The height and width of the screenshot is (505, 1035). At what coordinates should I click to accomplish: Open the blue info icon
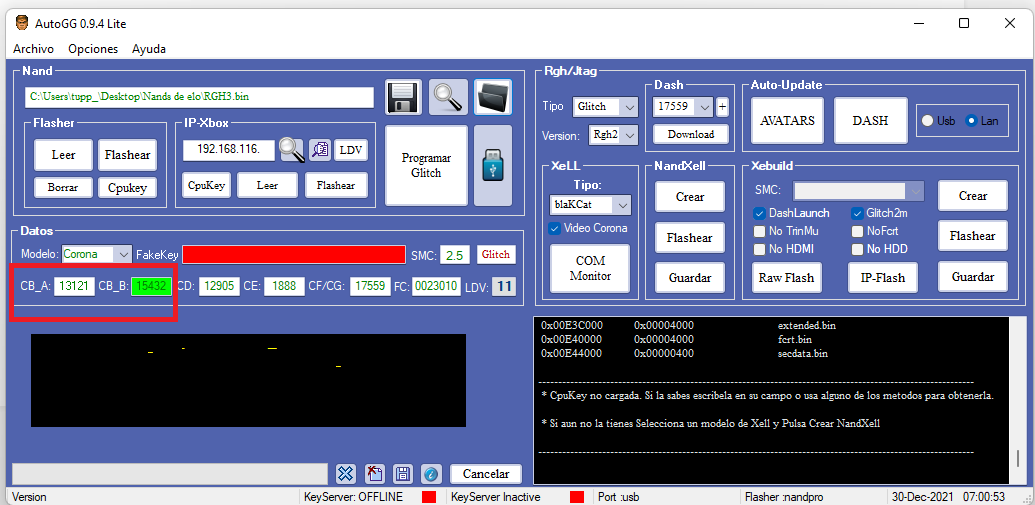coord(430,473)
